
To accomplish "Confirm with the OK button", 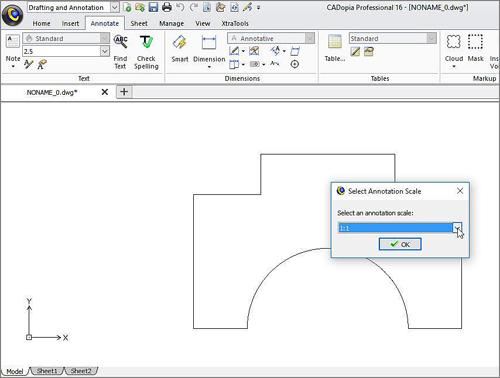I will pos(400,244).
